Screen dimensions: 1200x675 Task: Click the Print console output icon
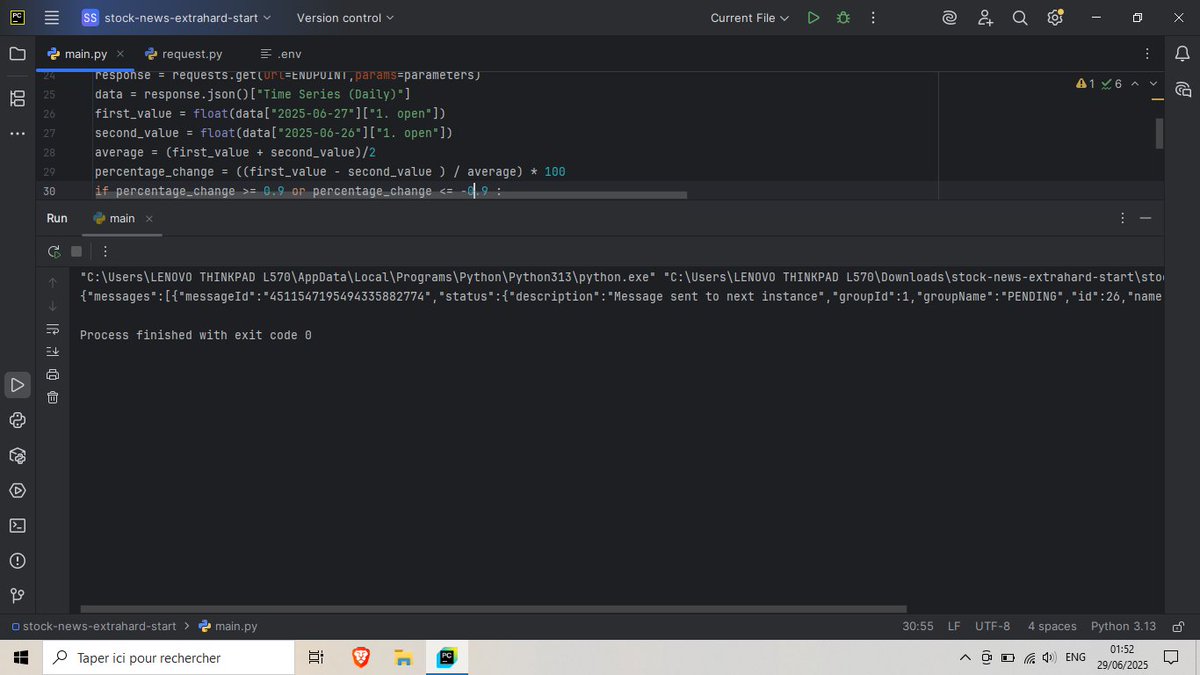[x=53, y=374]
